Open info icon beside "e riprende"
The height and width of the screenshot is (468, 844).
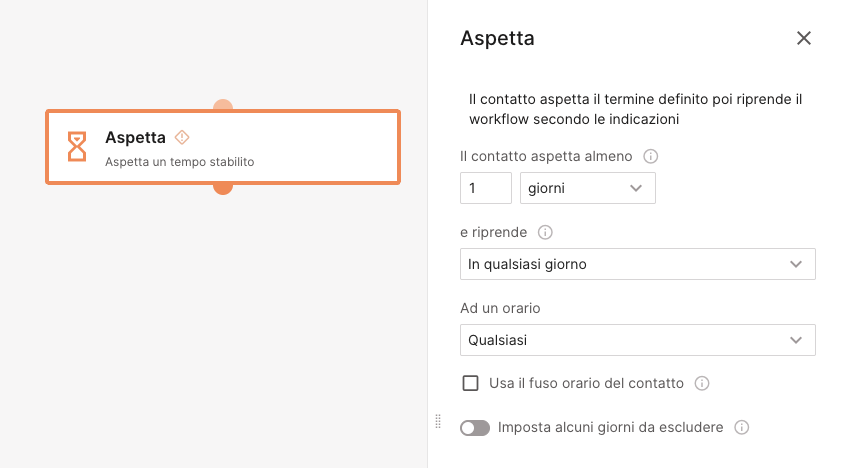[545, 232]
